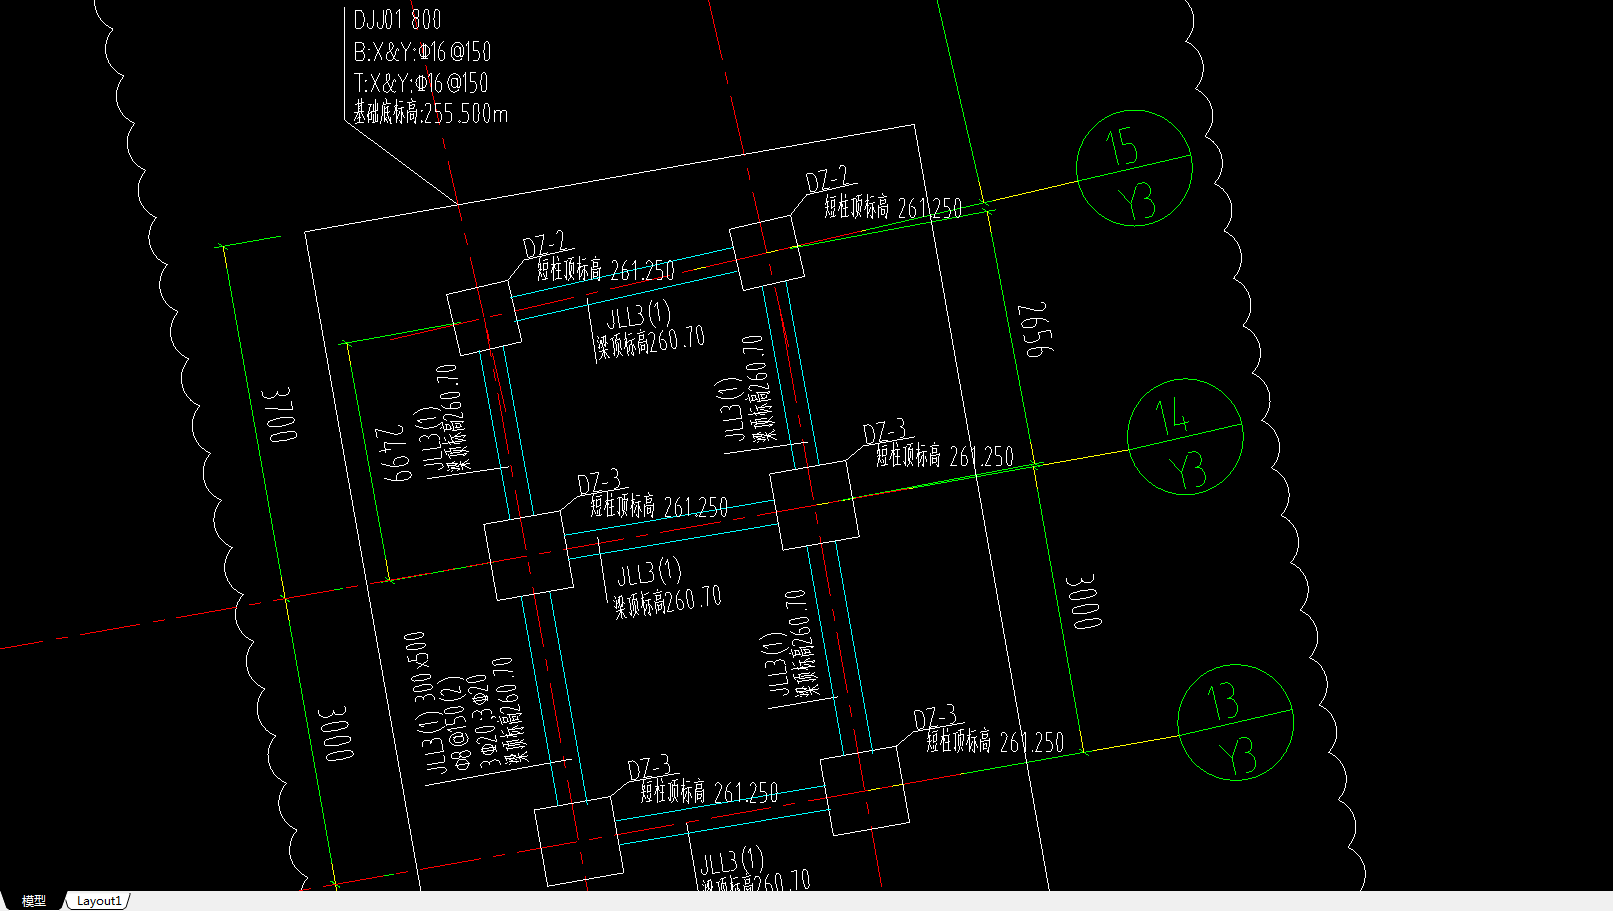Click the B:X&Y:Φ16@150 reinforcement text
Image resolution: width=1613 pixels, height=911 pixels.
[x=422, y=52]
